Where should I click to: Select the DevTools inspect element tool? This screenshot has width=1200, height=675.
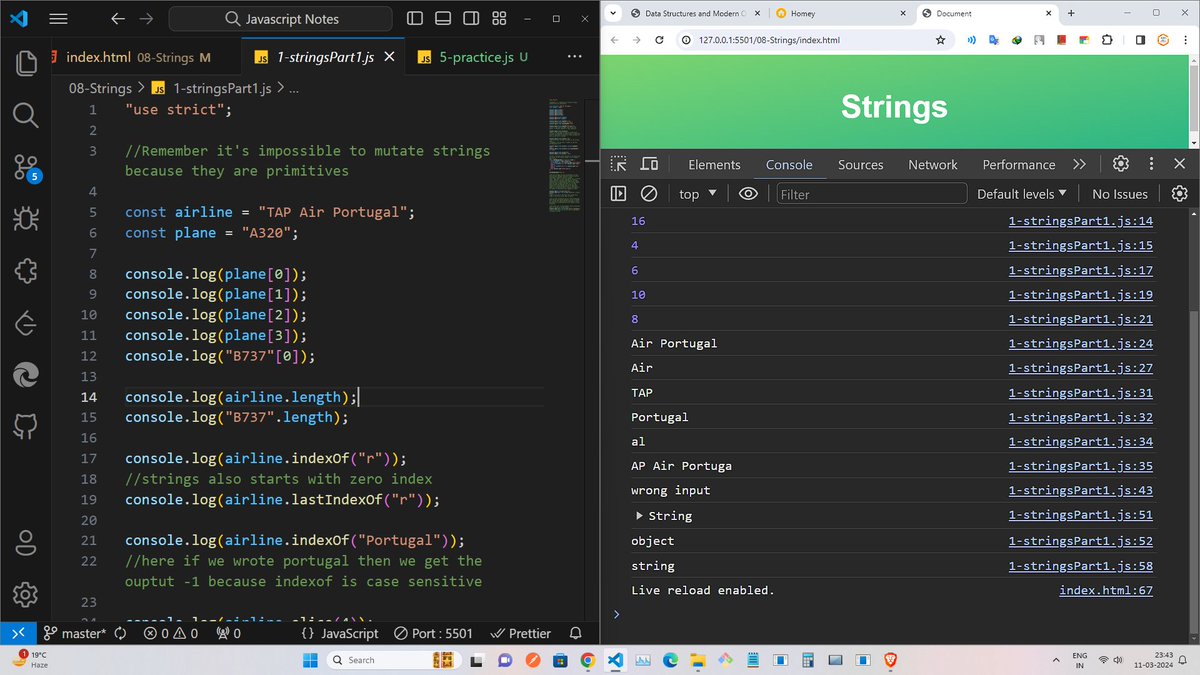pos(619,164)
